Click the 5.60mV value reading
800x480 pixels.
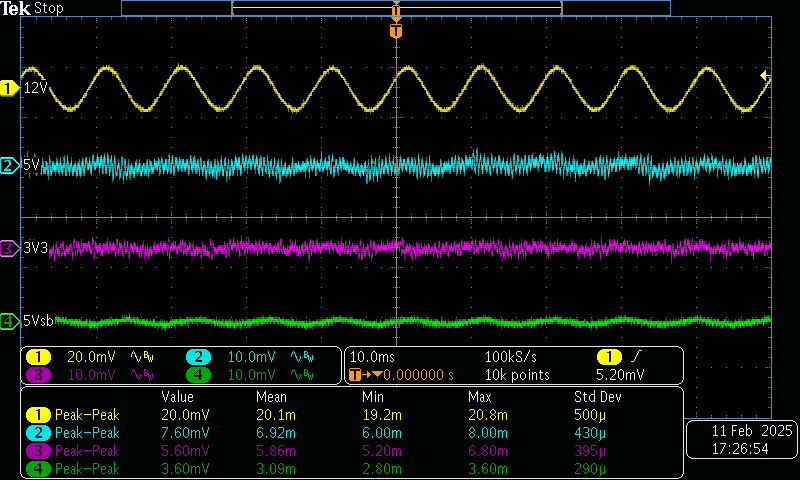pyautogui.click(x=185, y=451)
